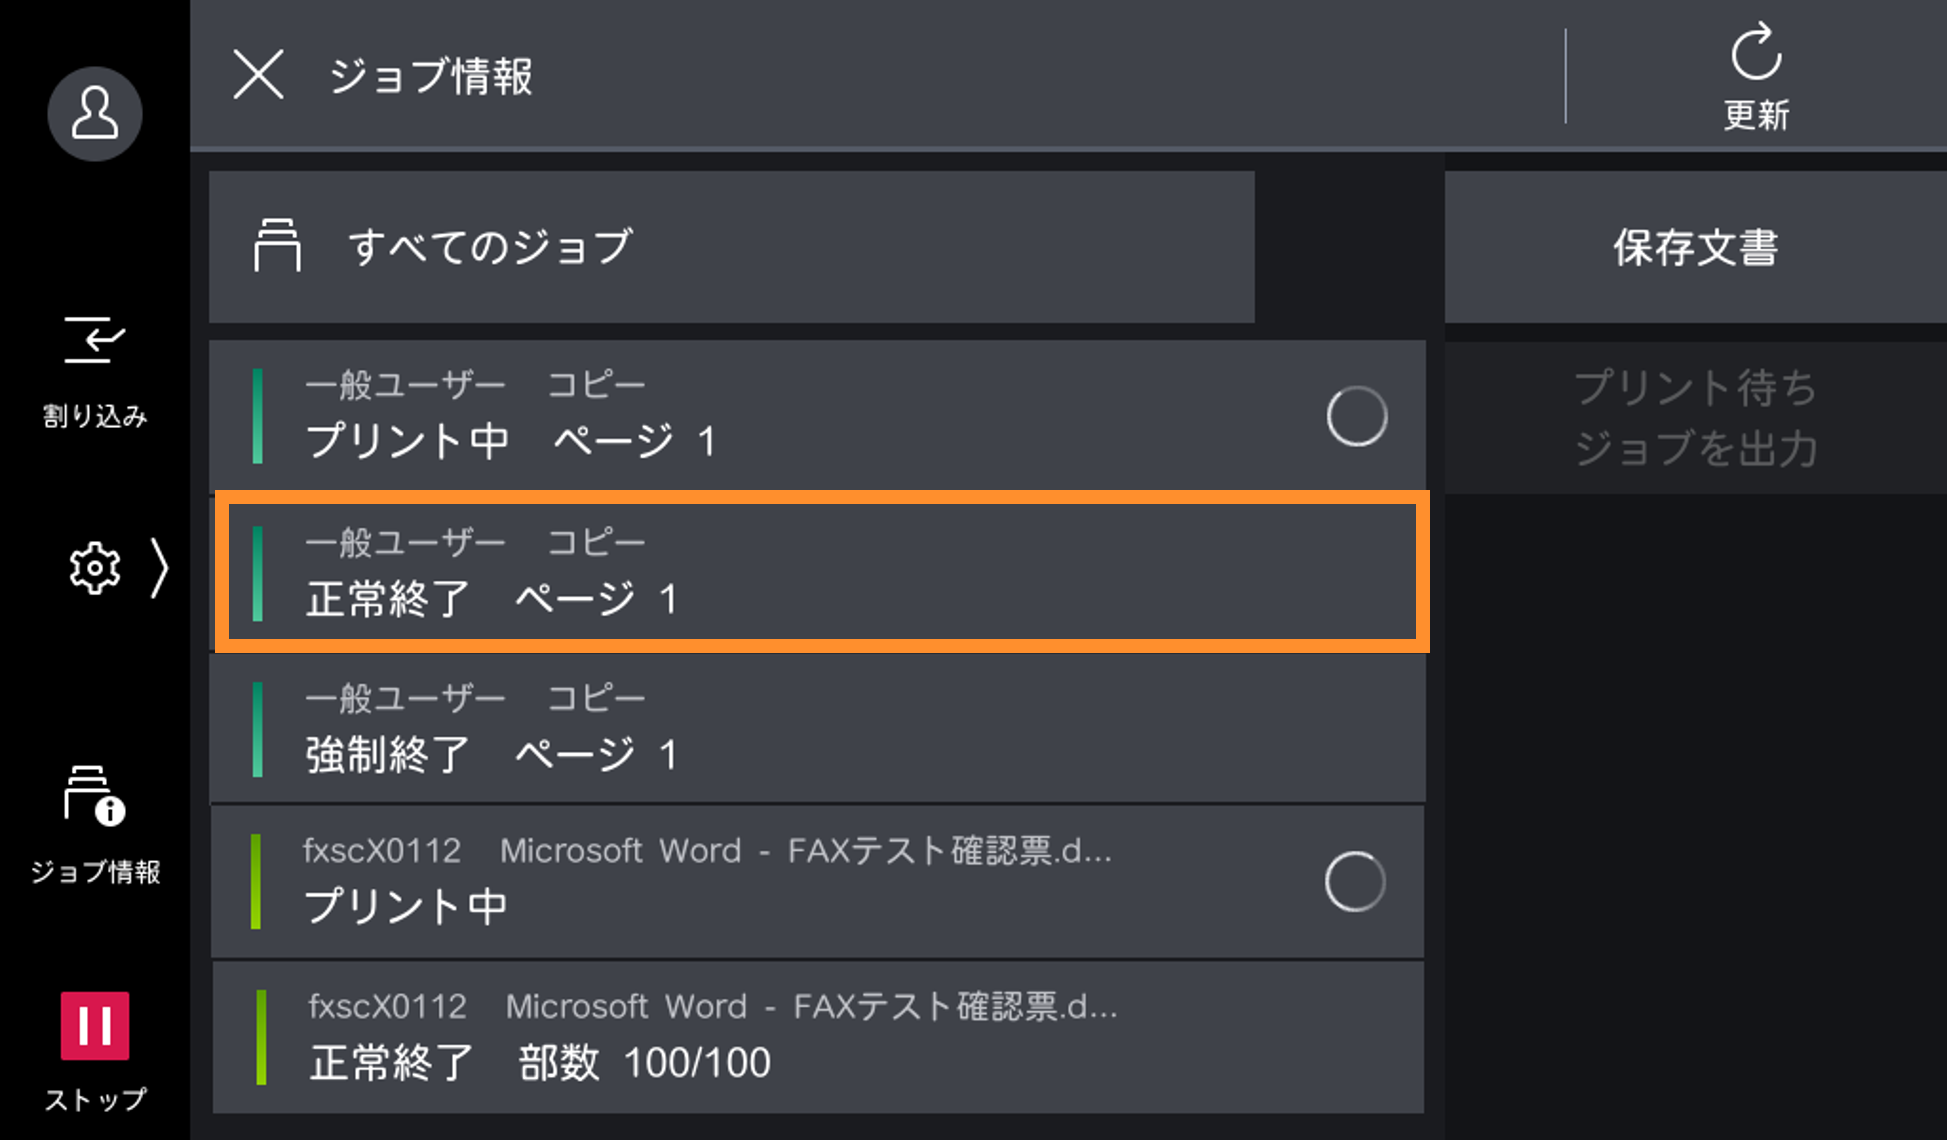This screenshot has height=1140, width=1947.
Task: Tap the user login profile icon
Action: pos(95,114)
